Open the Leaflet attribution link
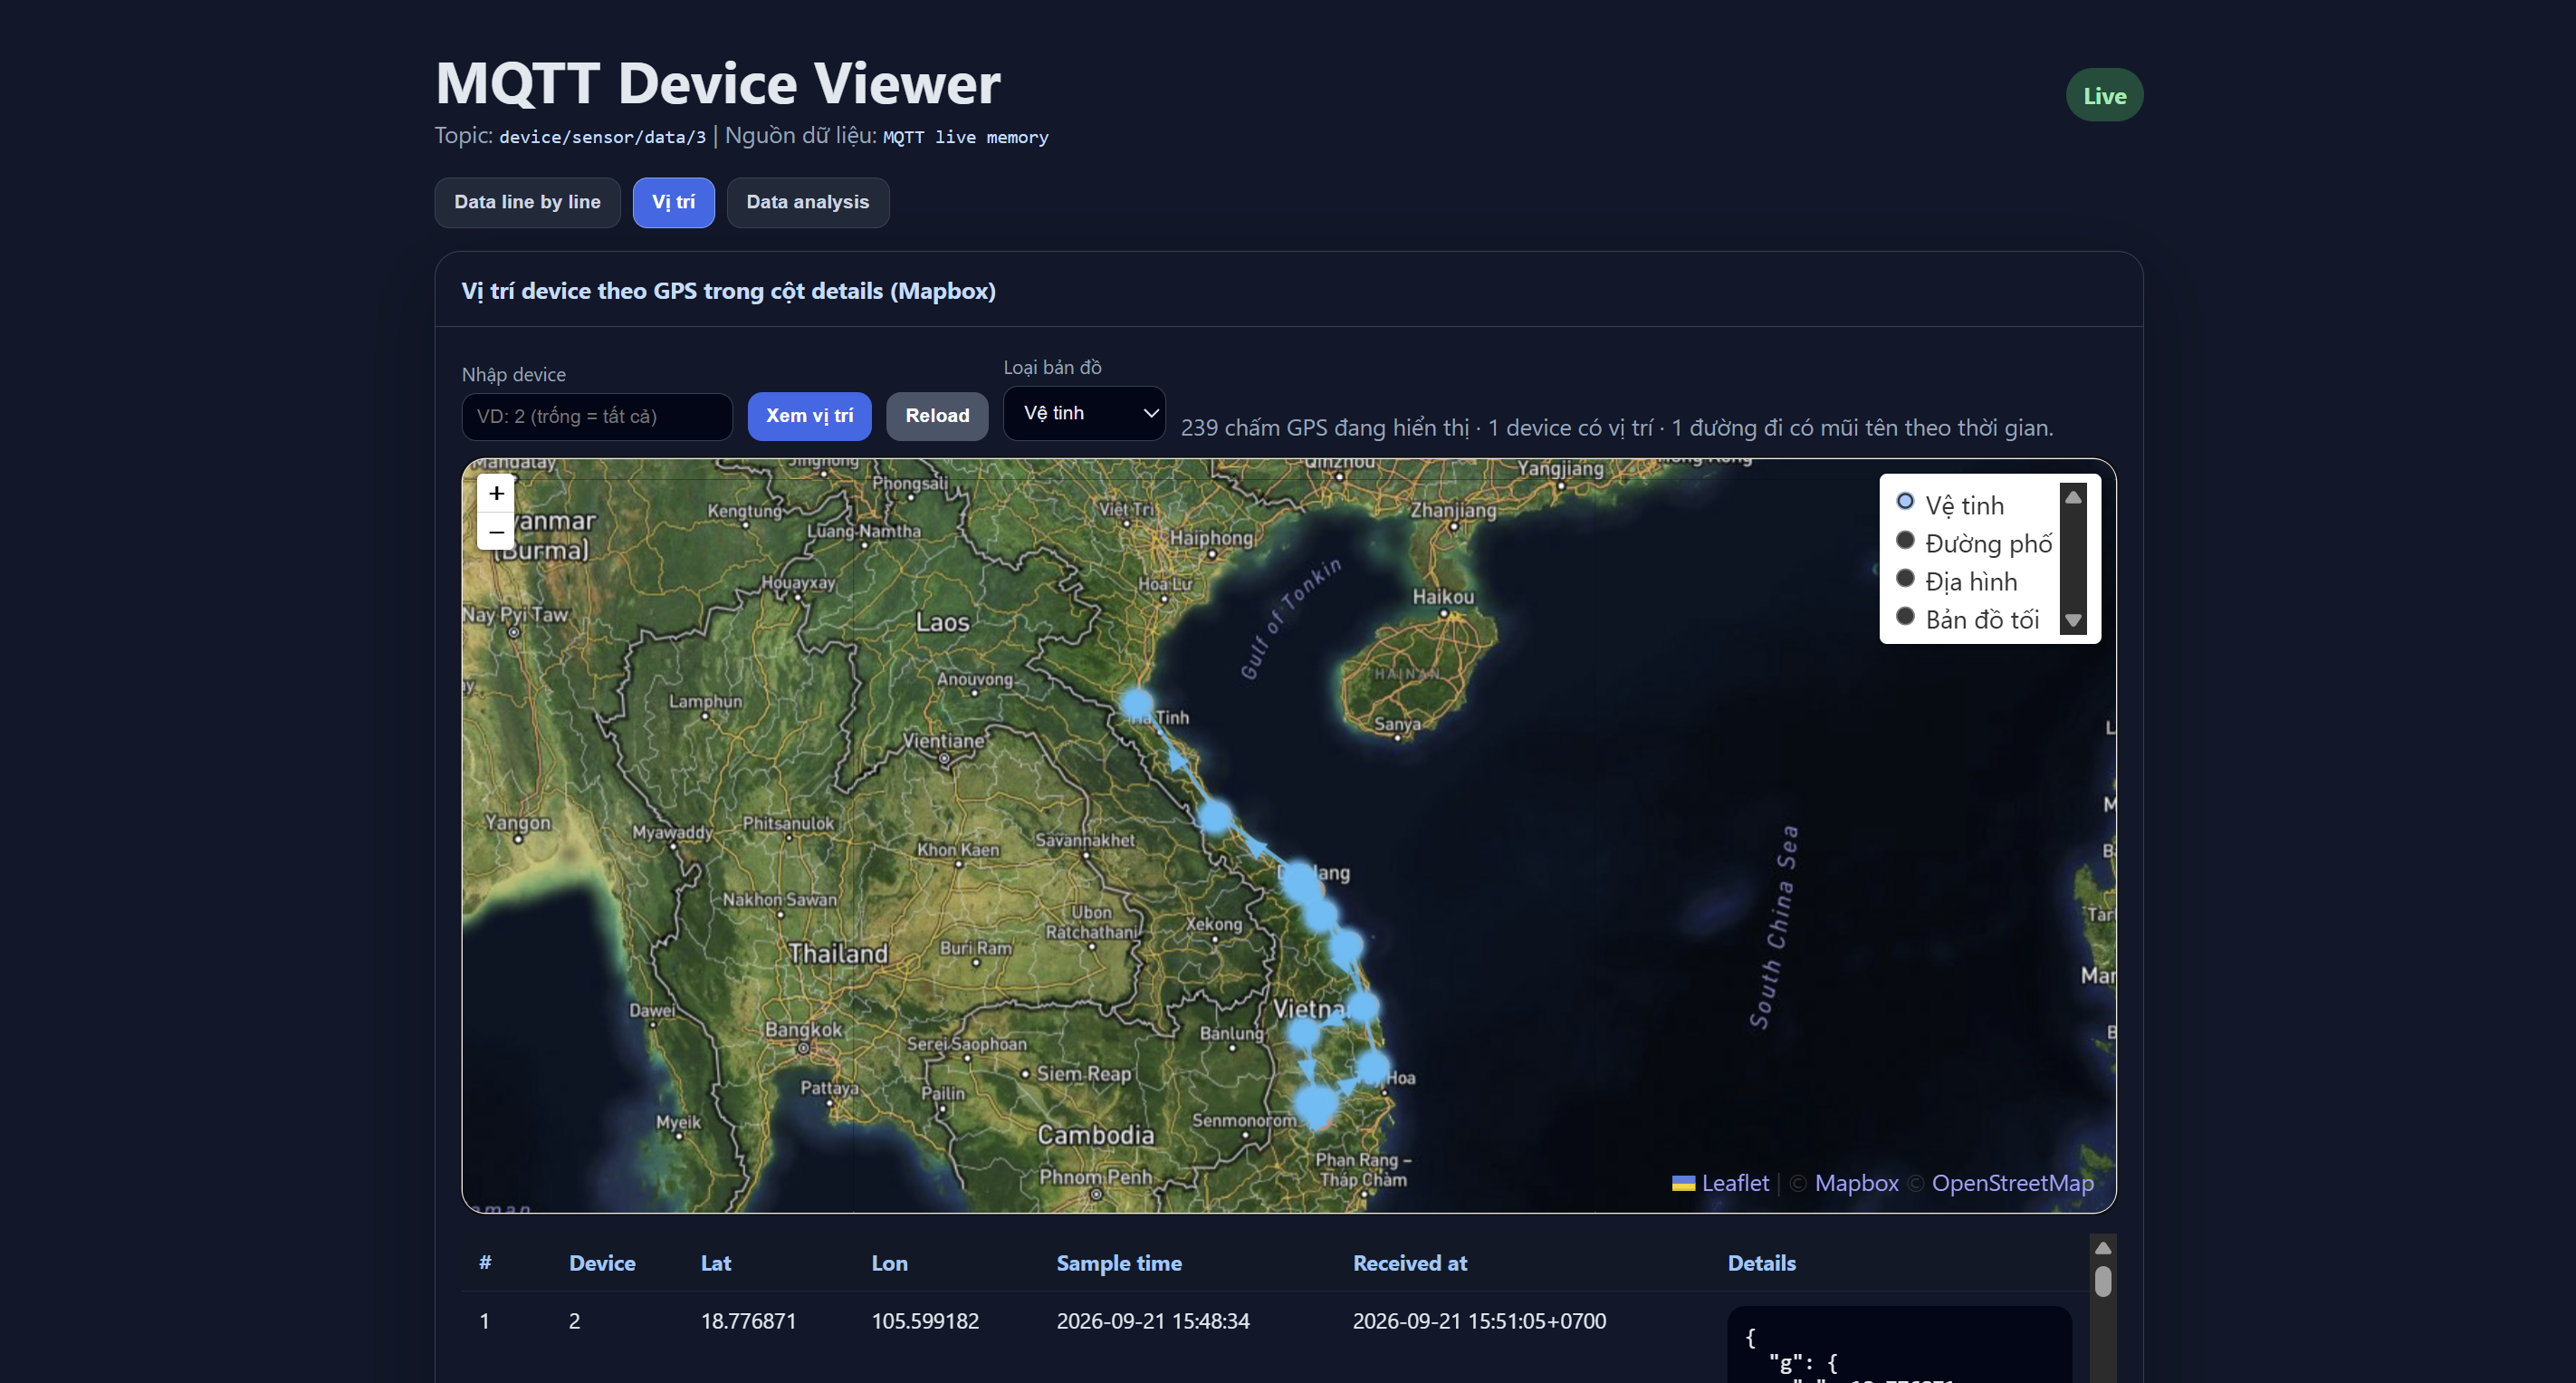 1735,1183
